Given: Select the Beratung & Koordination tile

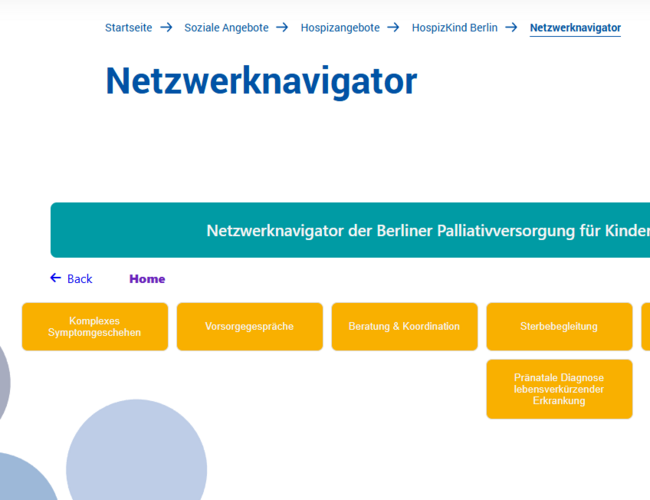Looking at the screenshot, I should point(404,327).
